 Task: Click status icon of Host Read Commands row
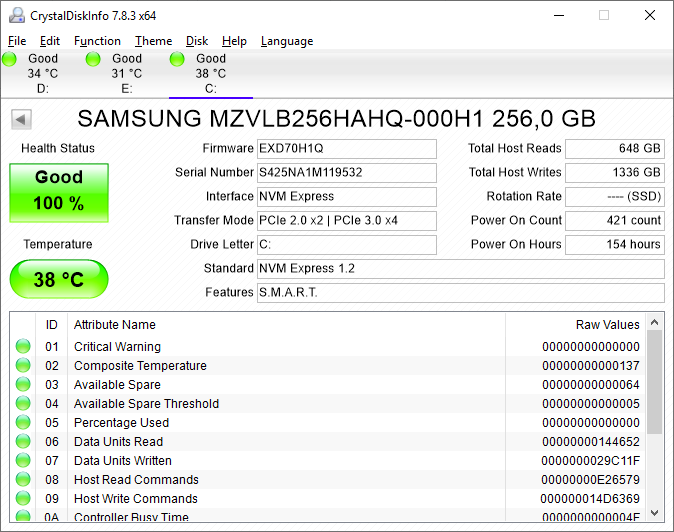click(x=23, y=479)
